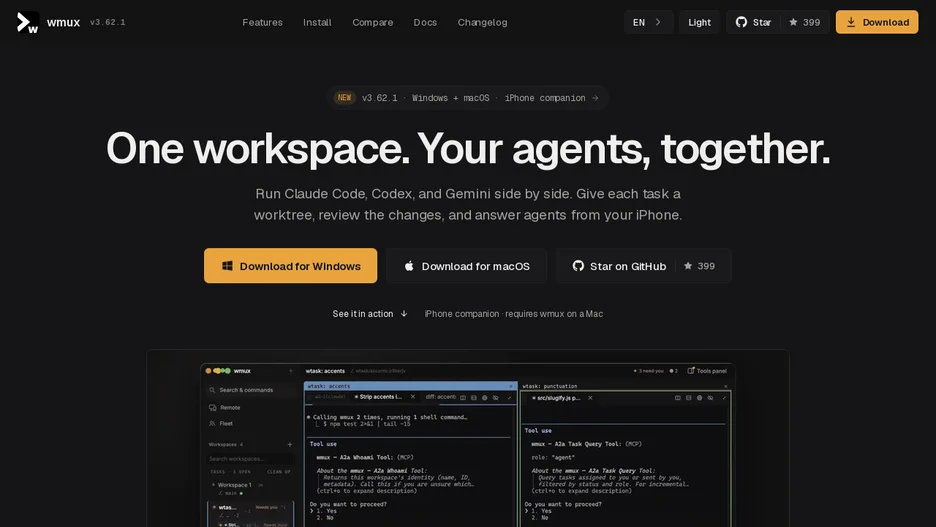936x527 pixels.
Task: Click the globe icon in punctuation pane toolbar
Action: pos(700,397)
